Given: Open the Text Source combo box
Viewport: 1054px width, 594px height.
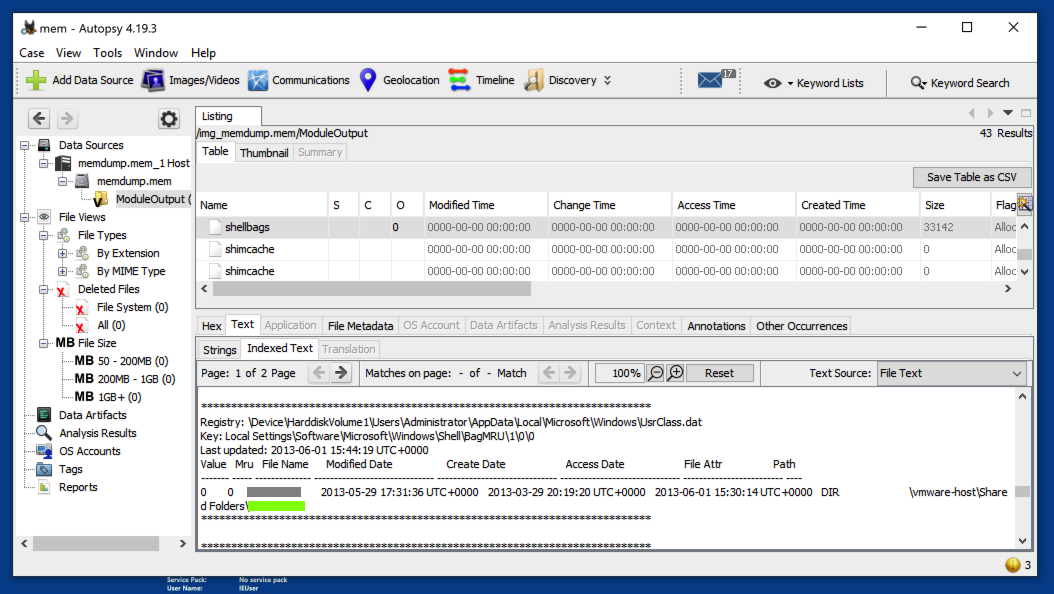Looking at the screenshot, I should pyautogui.click(x=951, y=373).
